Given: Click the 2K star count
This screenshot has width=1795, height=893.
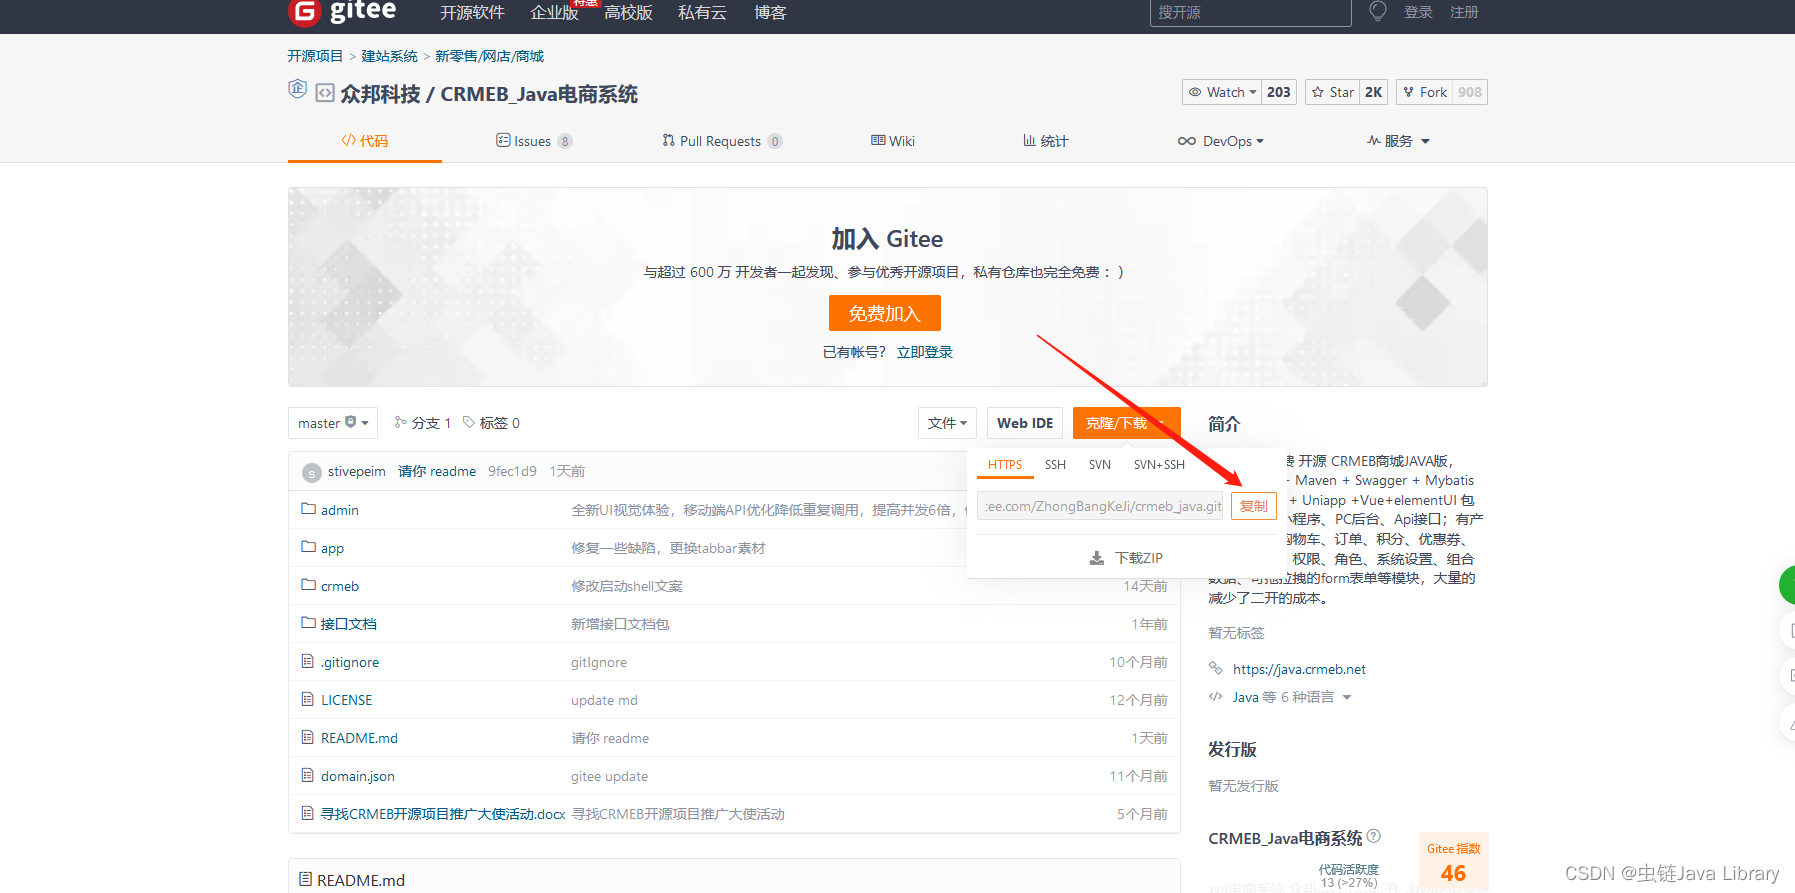Looking at the screenshot, I should 1374,92.
